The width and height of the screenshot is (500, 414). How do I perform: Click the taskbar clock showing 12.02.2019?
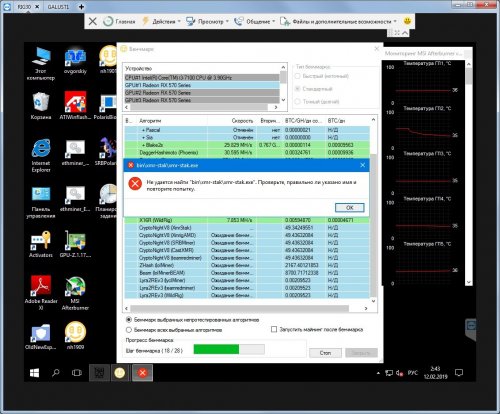click(435, 373)
